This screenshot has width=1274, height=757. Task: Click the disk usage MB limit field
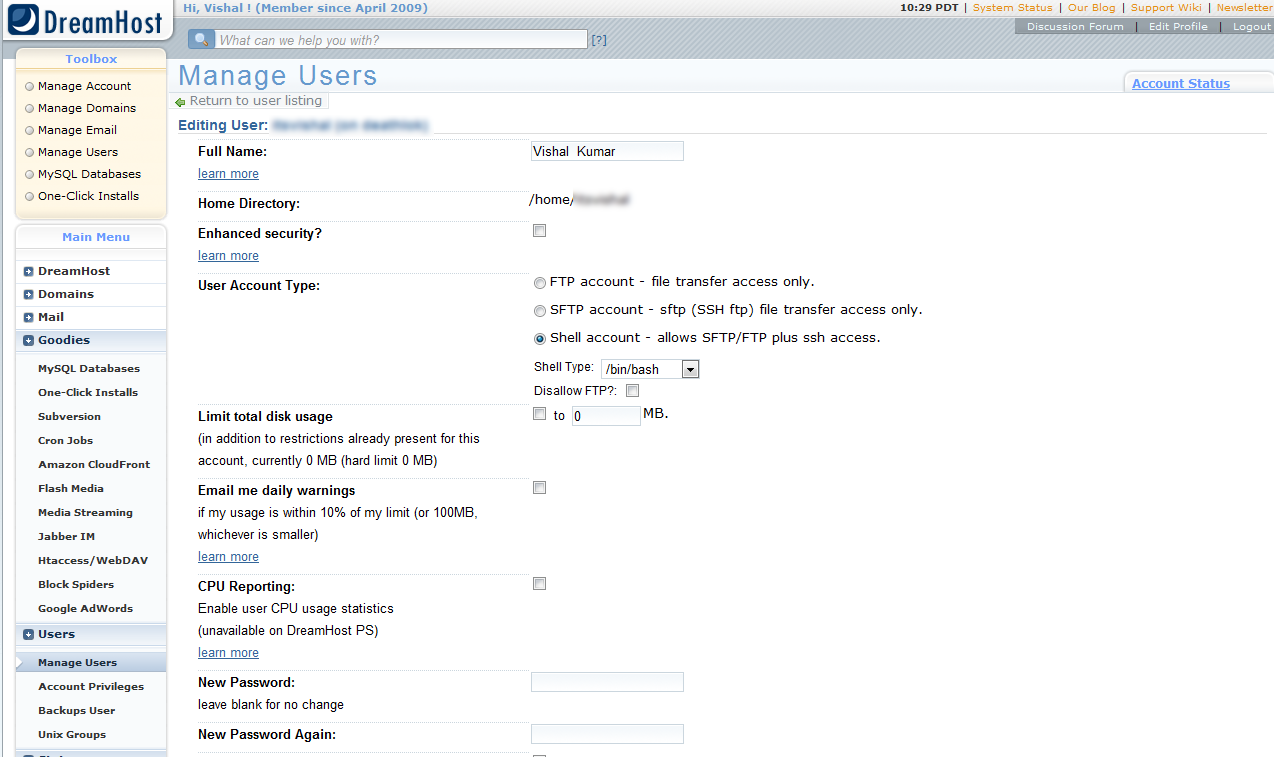pyautogui.click(x=606, y=415)
